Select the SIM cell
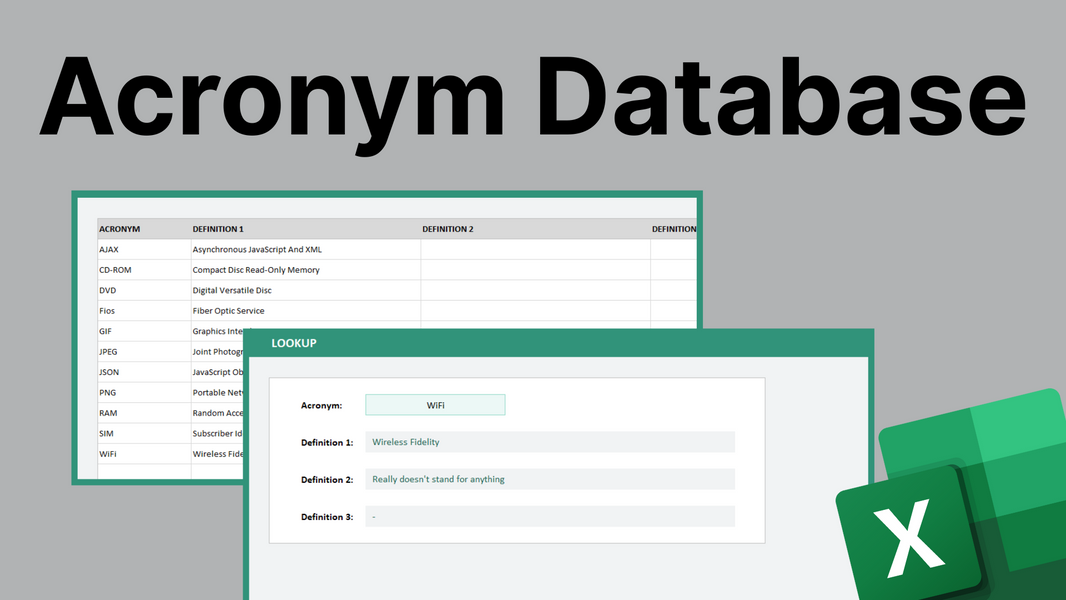The width and height of the screenshot is (1066, 600). pos(144,433)
